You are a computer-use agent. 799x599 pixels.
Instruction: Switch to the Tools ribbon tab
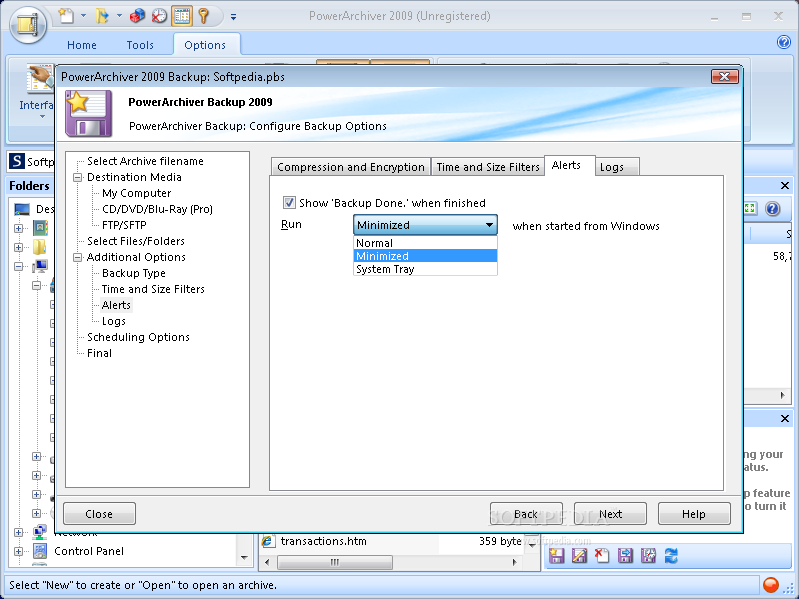tap(140, 45)
